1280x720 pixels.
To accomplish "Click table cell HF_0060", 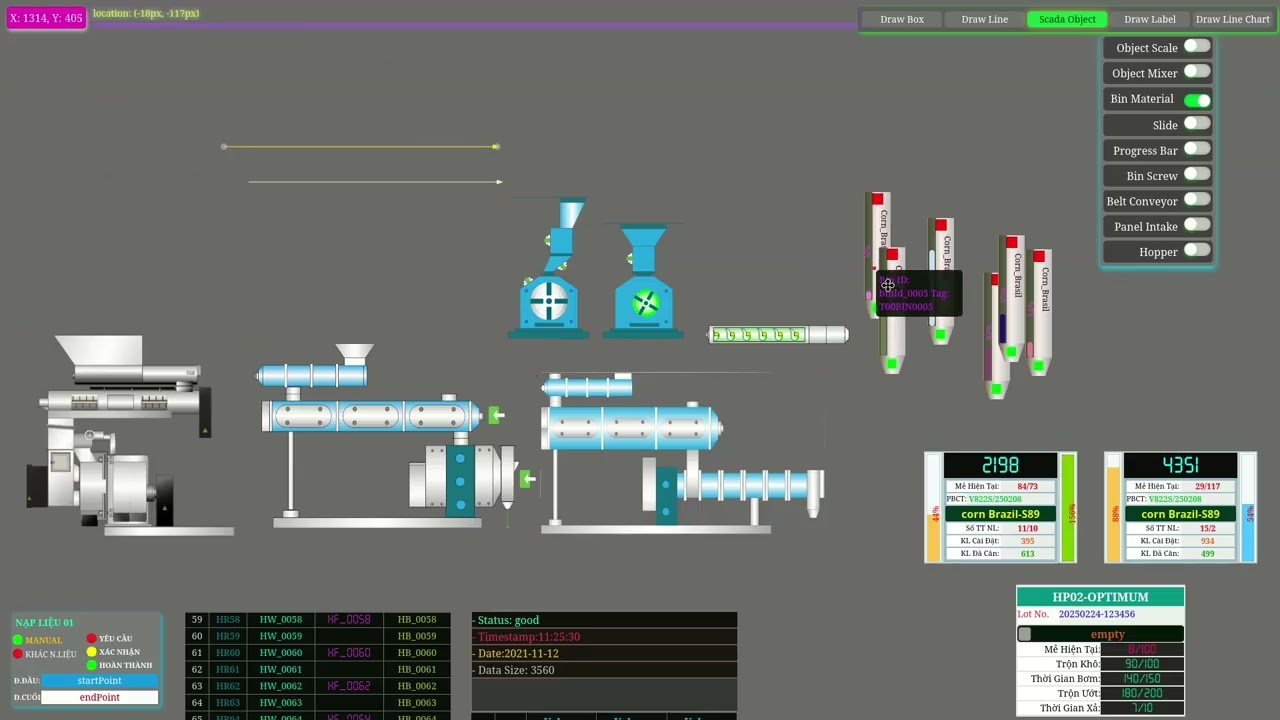I will (349, 653).
